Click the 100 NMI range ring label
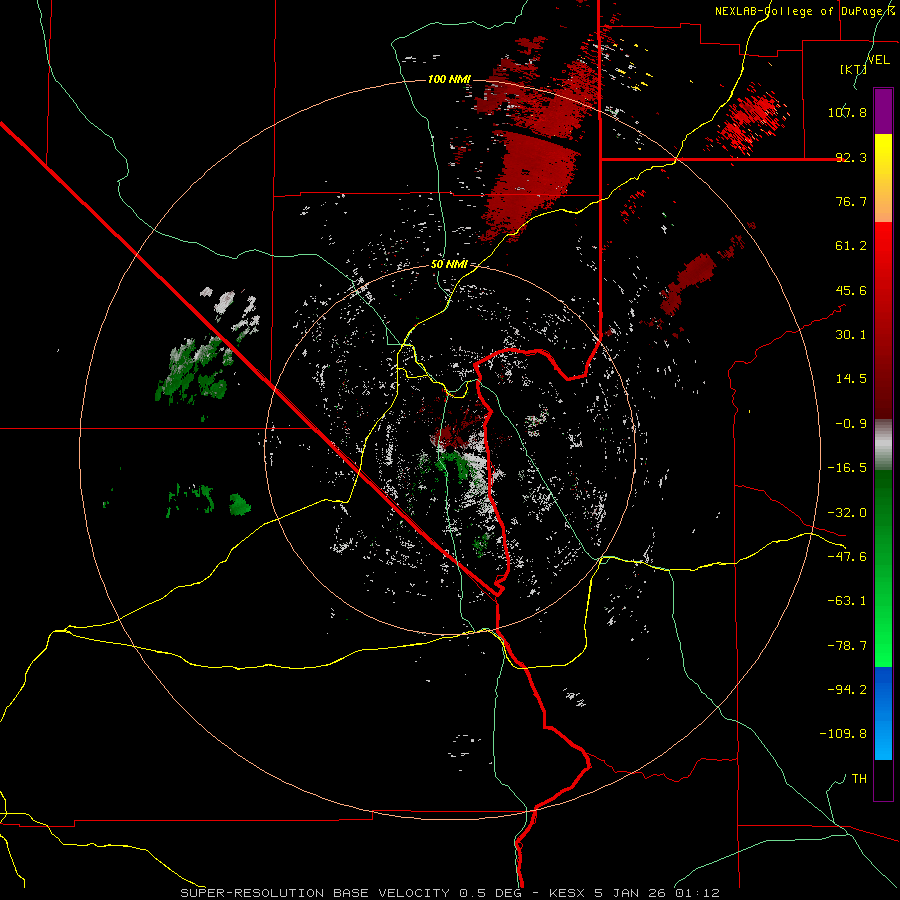This screenshot has height=900, width=900. pyautogui.click(x=449, y=79)
